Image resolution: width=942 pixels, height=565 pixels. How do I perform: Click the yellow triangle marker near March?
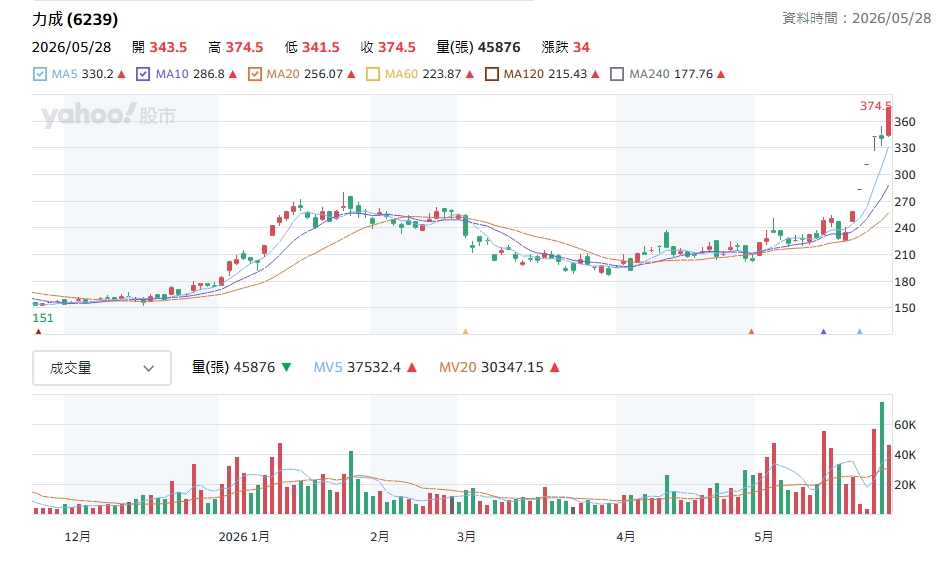click(x=465, y=331)
